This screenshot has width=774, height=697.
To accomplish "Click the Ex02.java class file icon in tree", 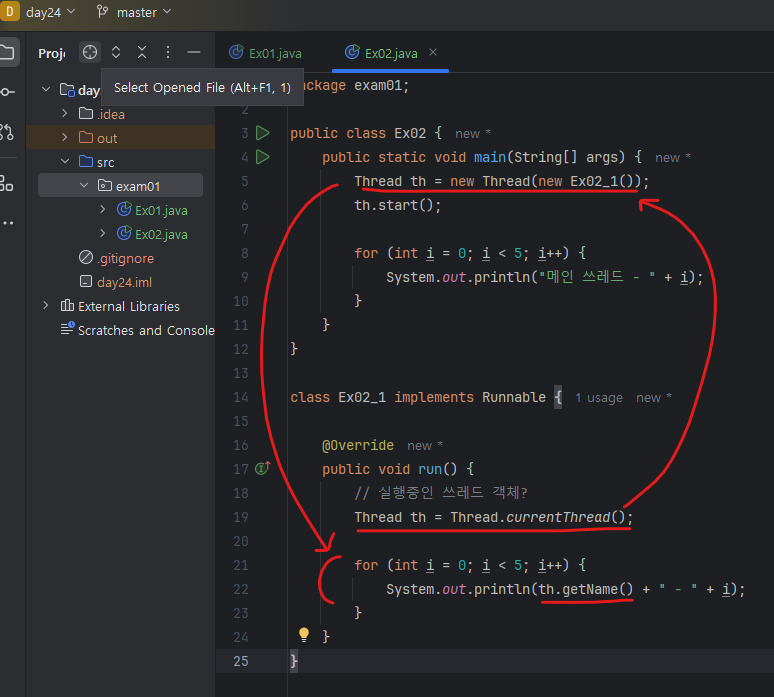I will [124, 232].
